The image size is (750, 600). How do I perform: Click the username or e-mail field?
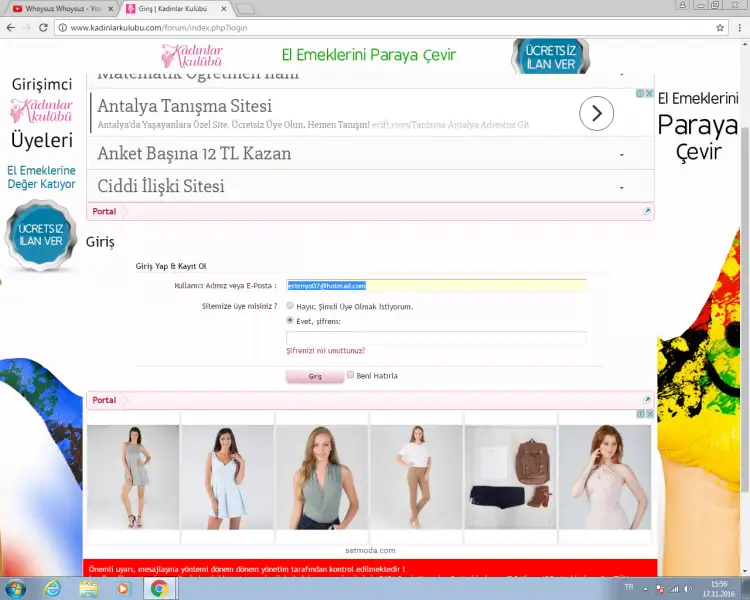coord(436,286)
